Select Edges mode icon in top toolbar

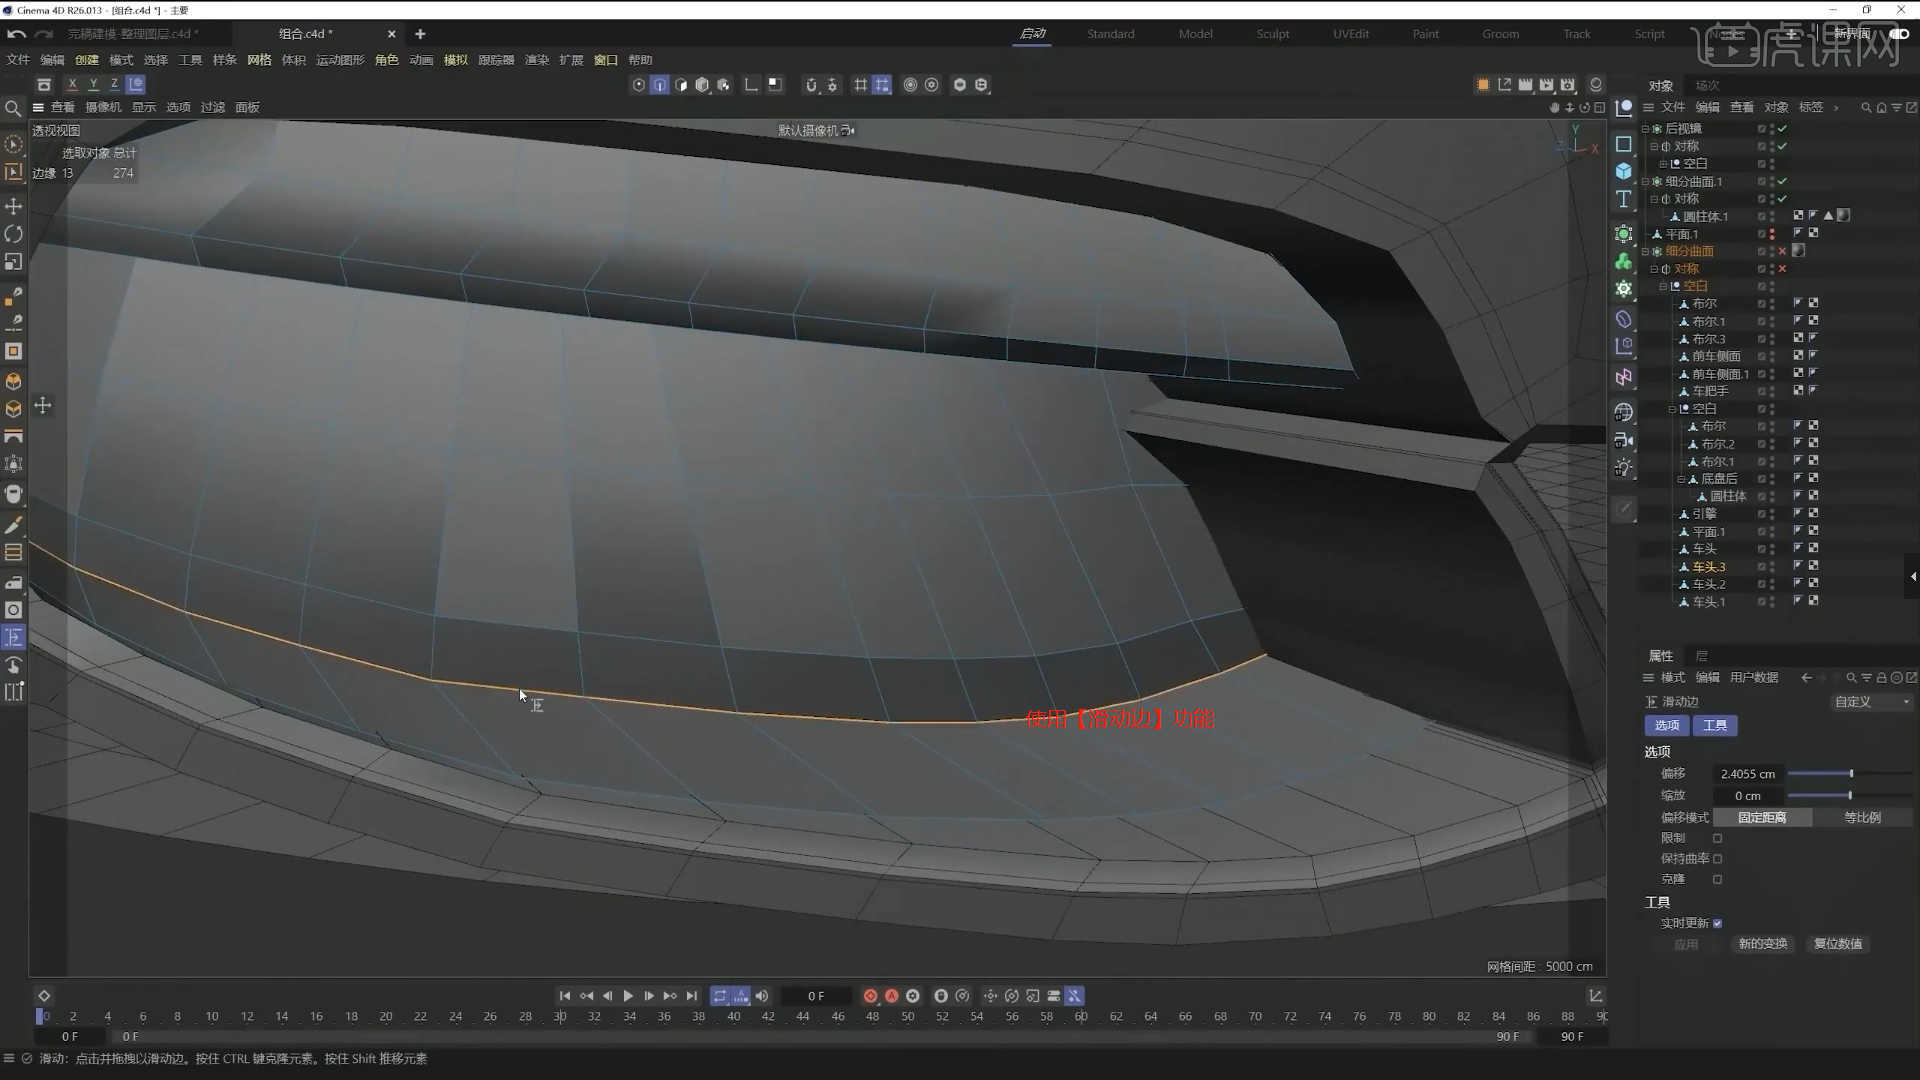[x=660, y=85]
